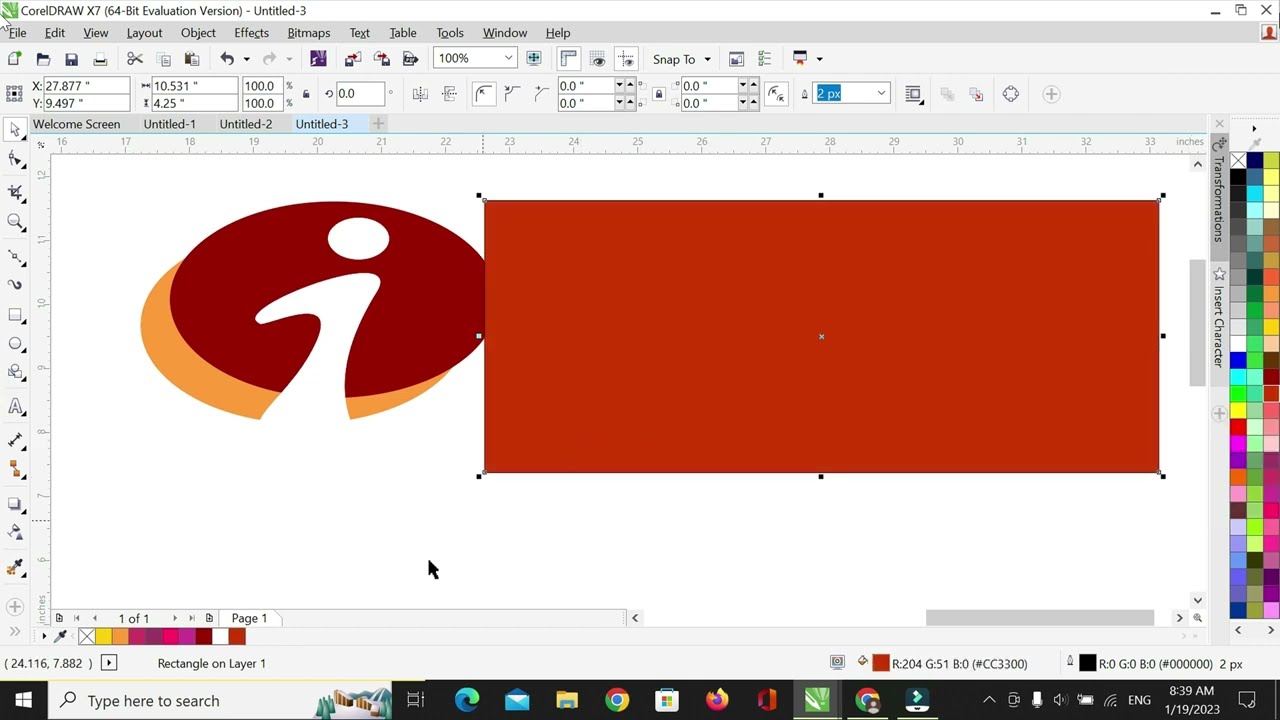Image resolution: width=1280 pixels, height=720 pixels.
Task: Click the New document icon
Action: click(x=14, y=59)
